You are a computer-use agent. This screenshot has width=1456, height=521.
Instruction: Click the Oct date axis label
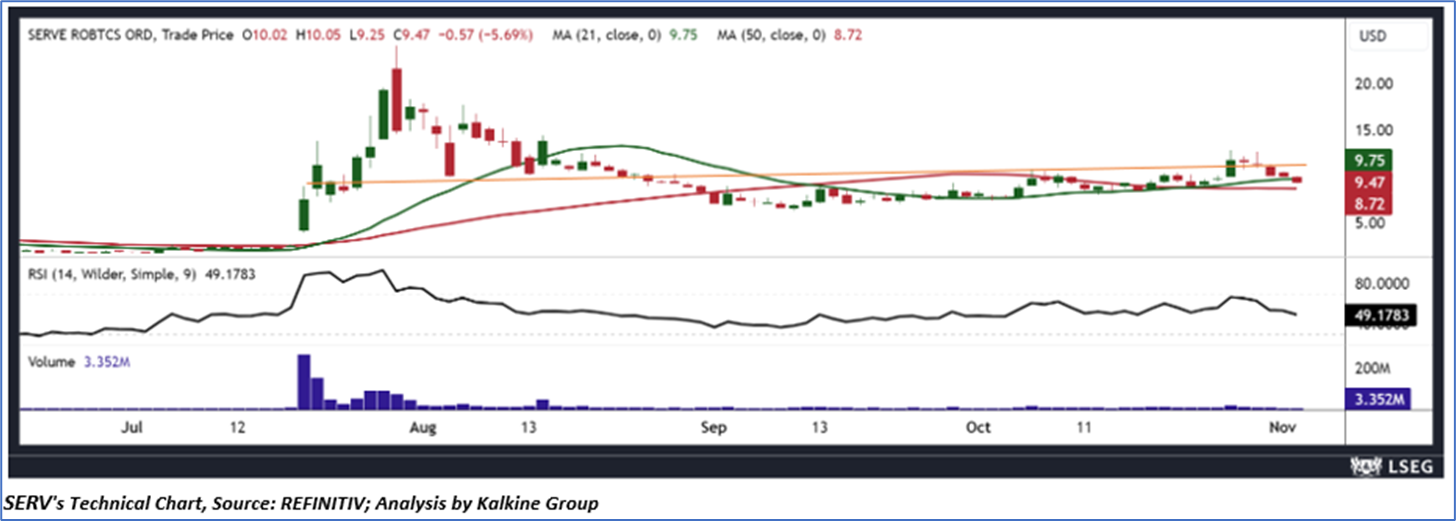tap(979, 428)
